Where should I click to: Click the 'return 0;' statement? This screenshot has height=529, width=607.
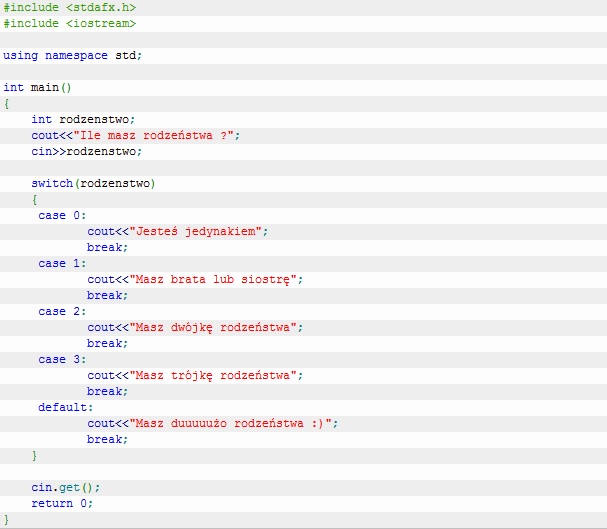(62, 503)
